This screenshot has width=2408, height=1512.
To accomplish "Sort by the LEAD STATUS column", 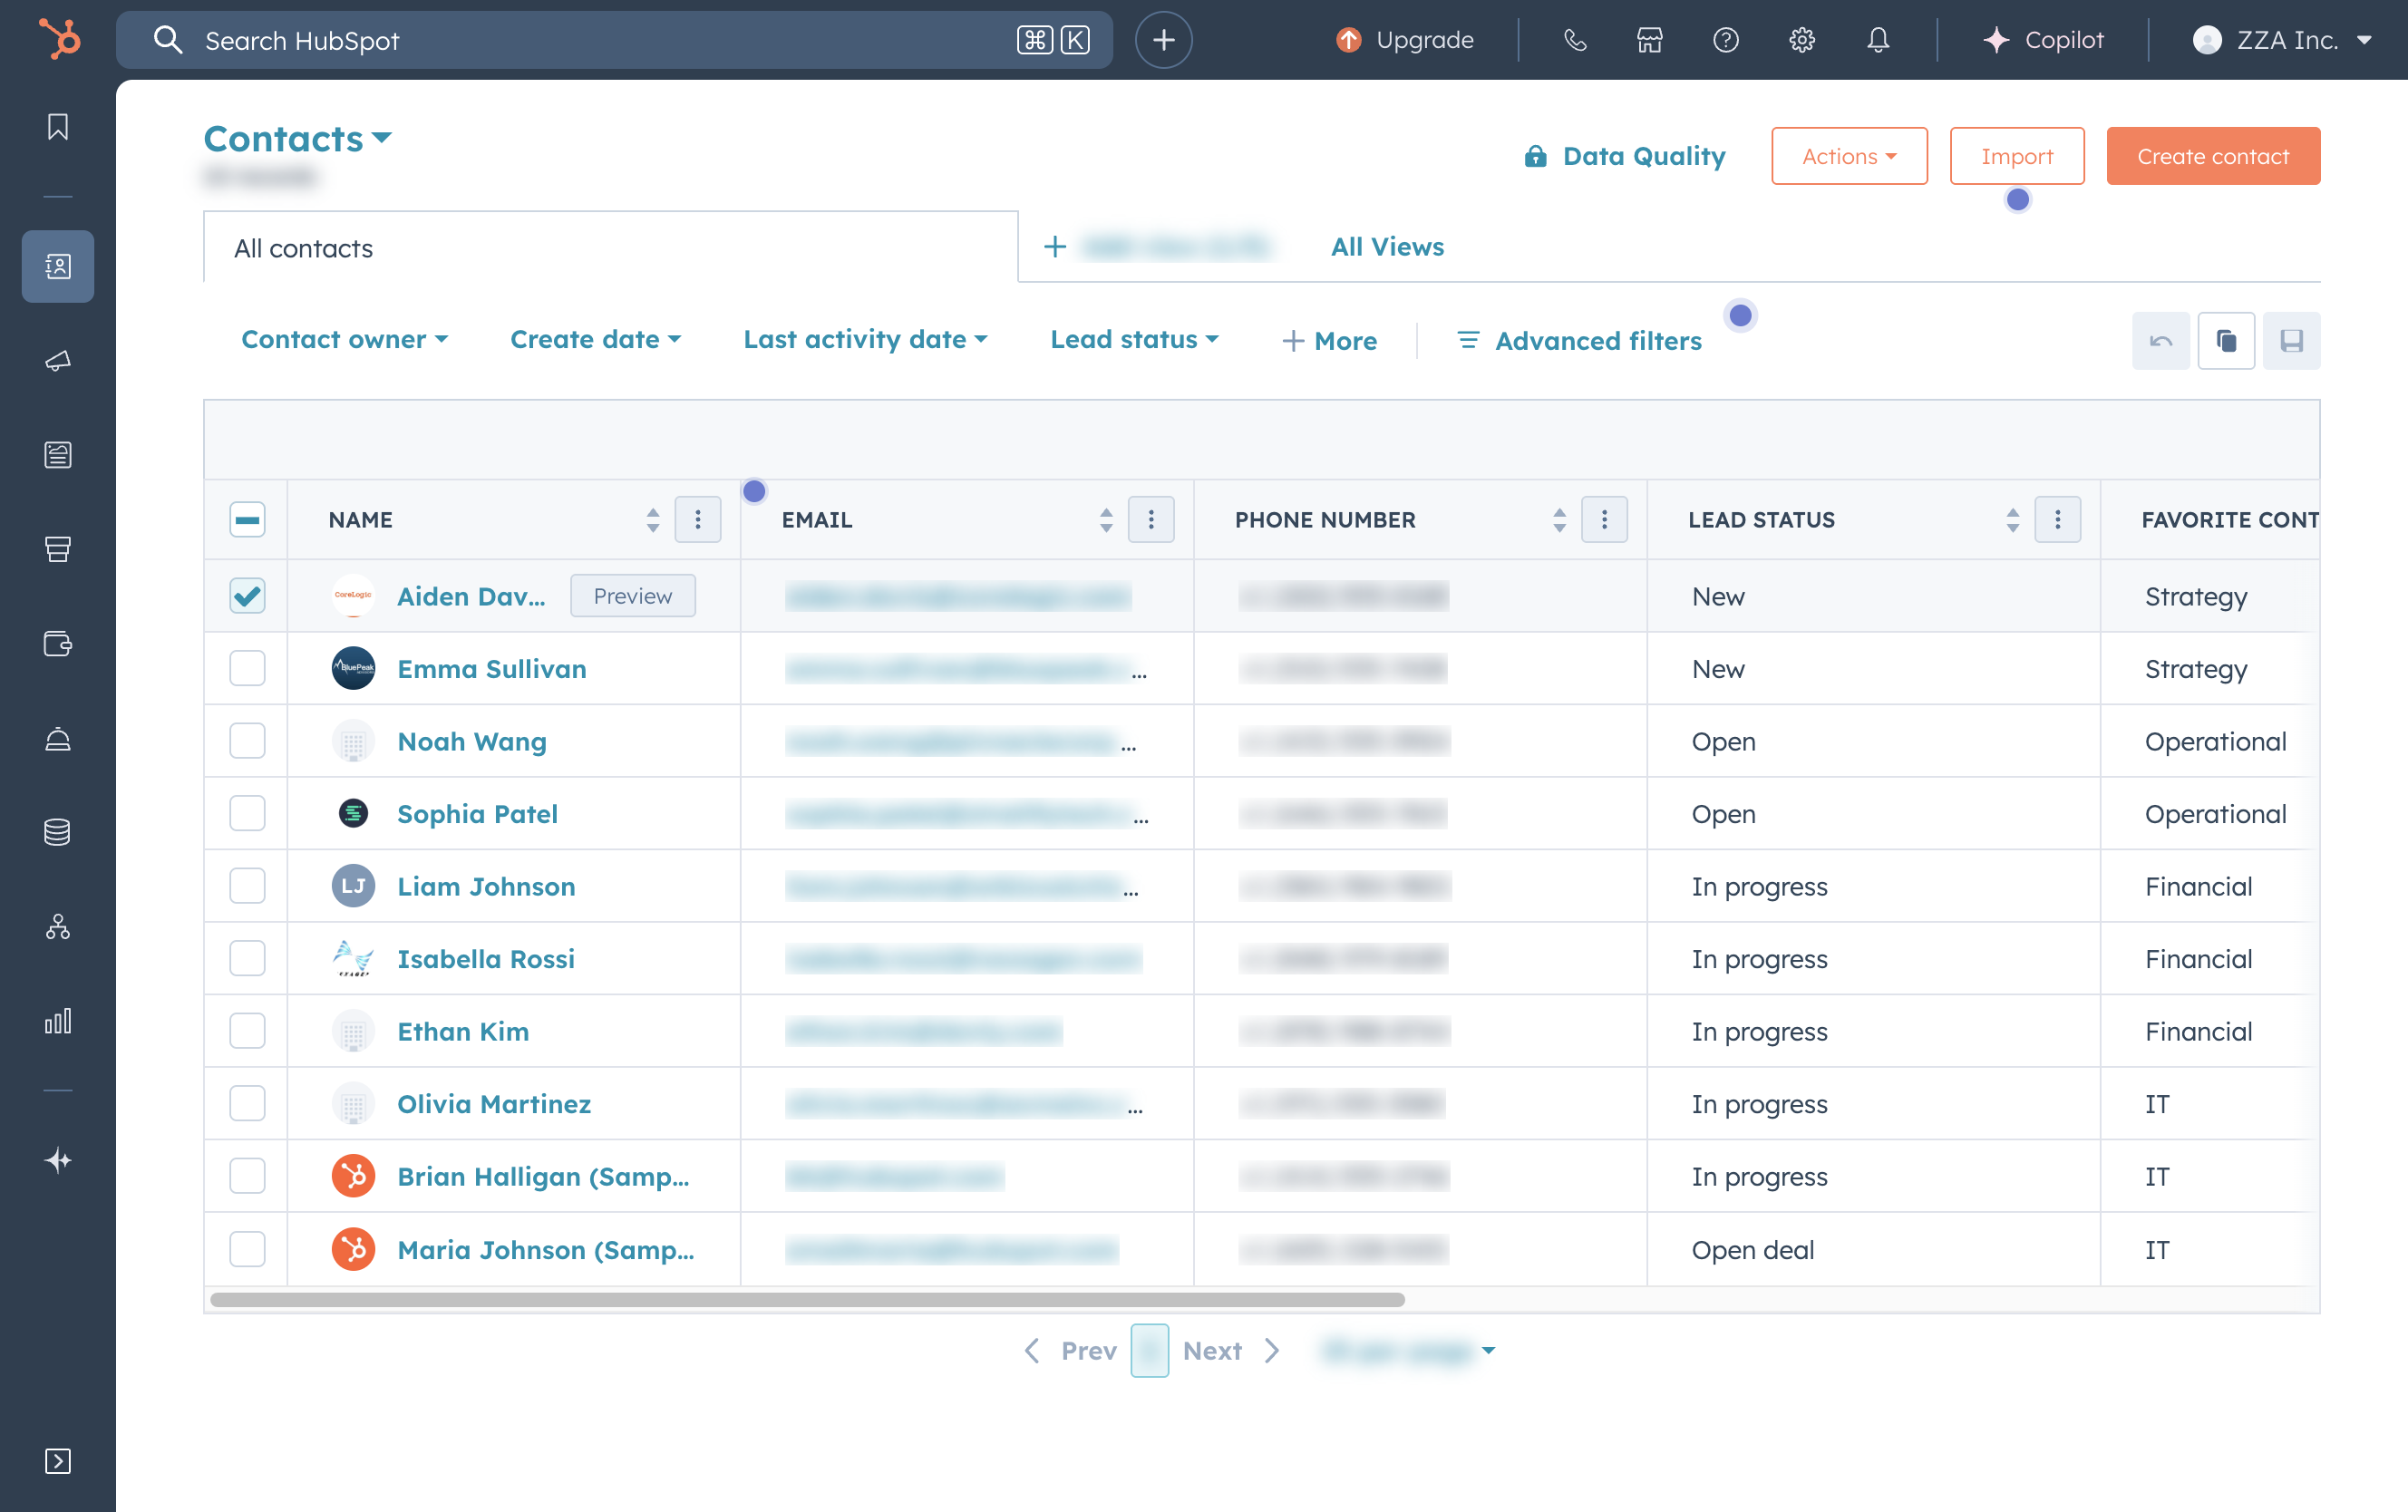I will tap(2012, 519).
